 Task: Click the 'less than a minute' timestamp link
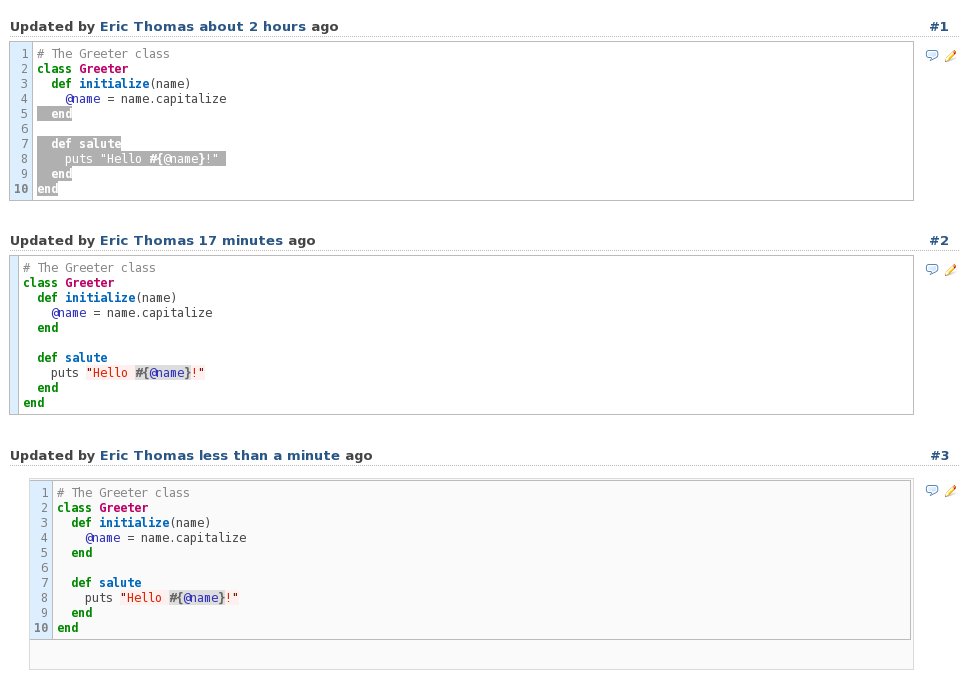coord(269,455)
